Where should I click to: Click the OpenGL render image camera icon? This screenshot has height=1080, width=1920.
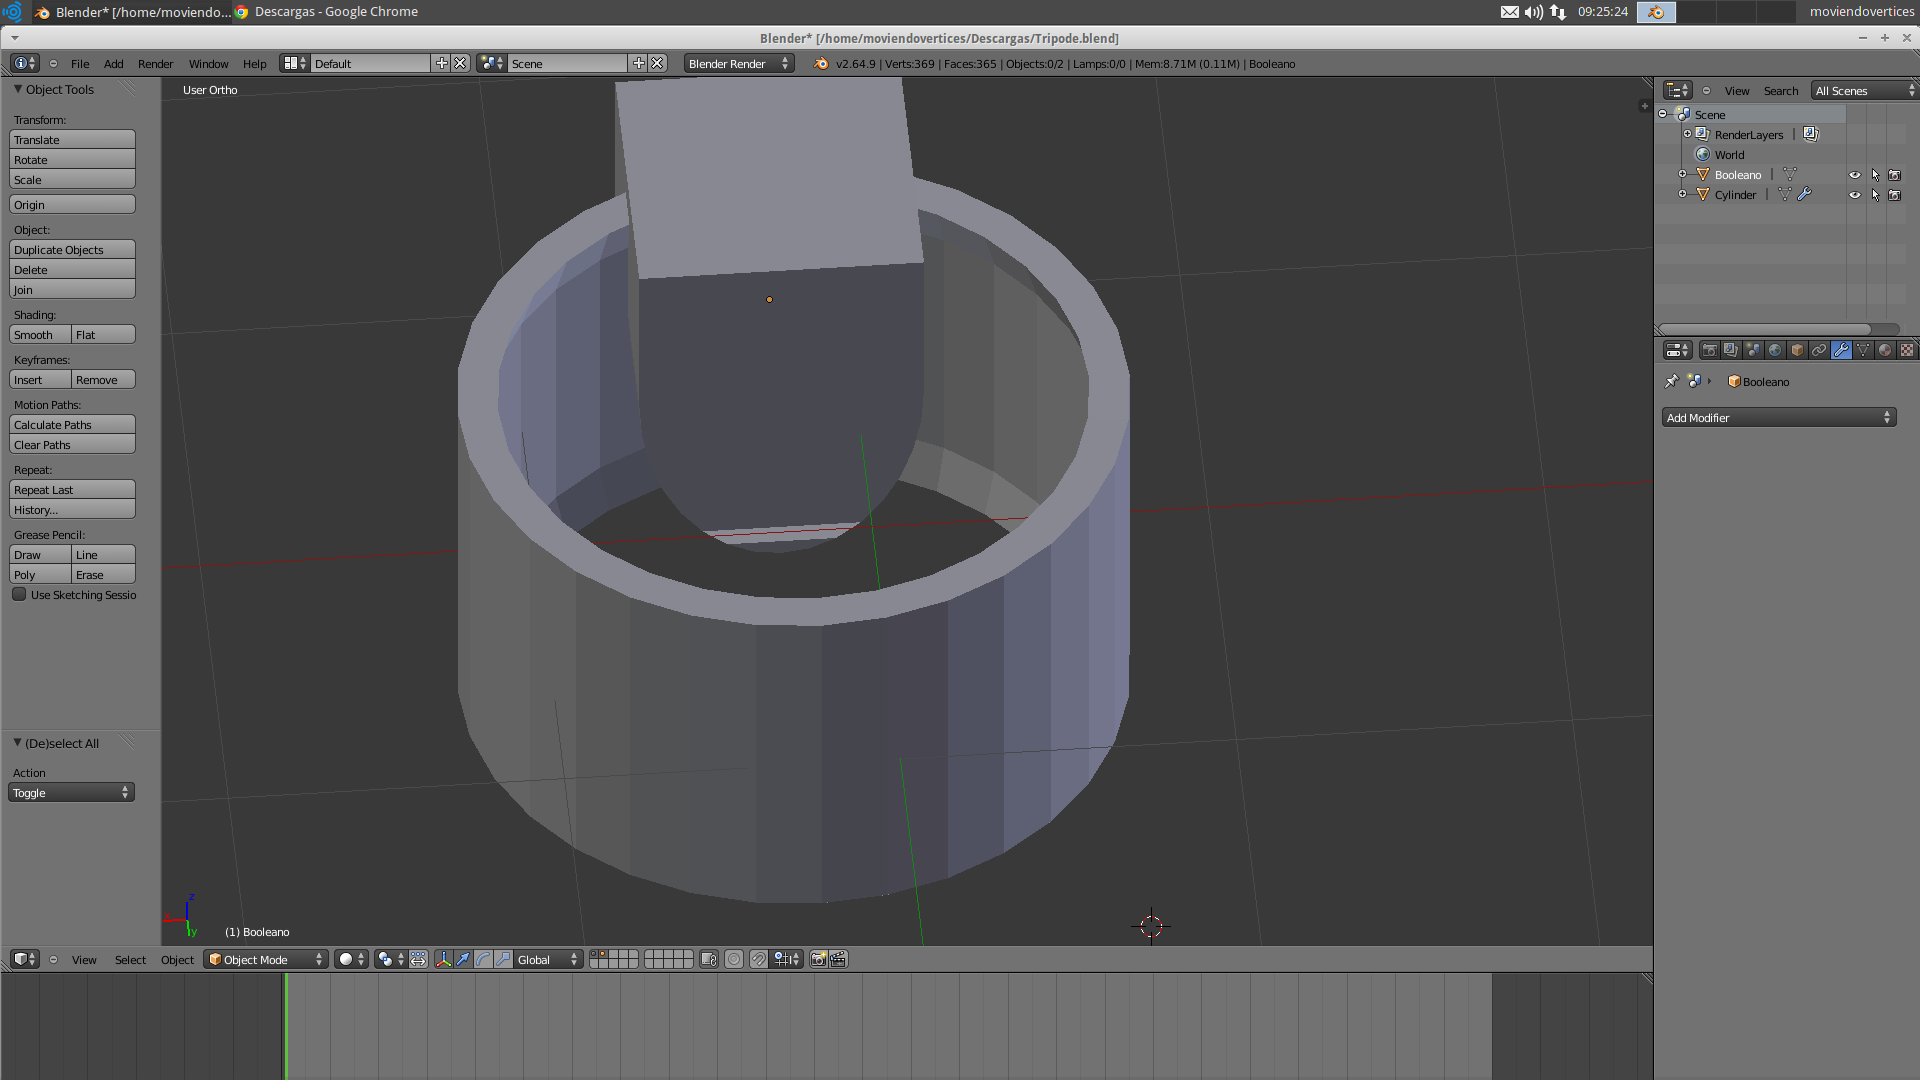click(818, 959)
